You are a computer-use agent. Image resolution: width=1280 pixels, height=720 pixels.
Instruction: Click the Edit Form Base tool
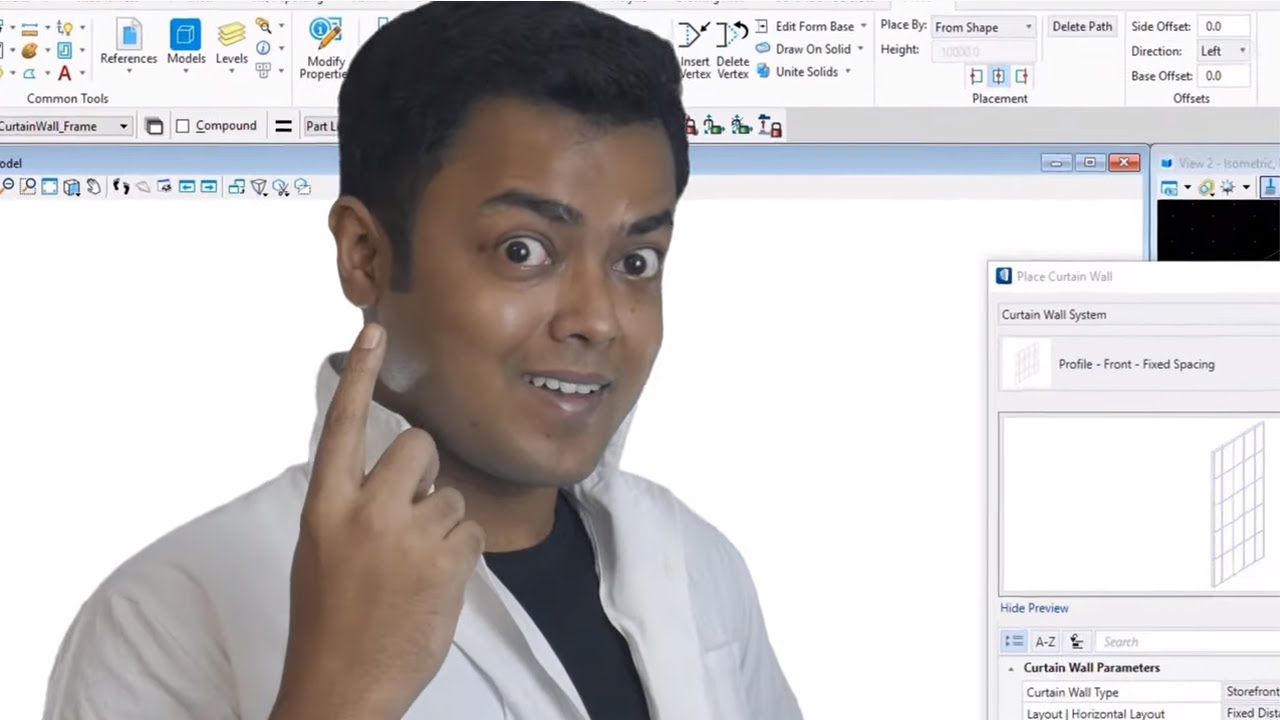coord(805,26)
